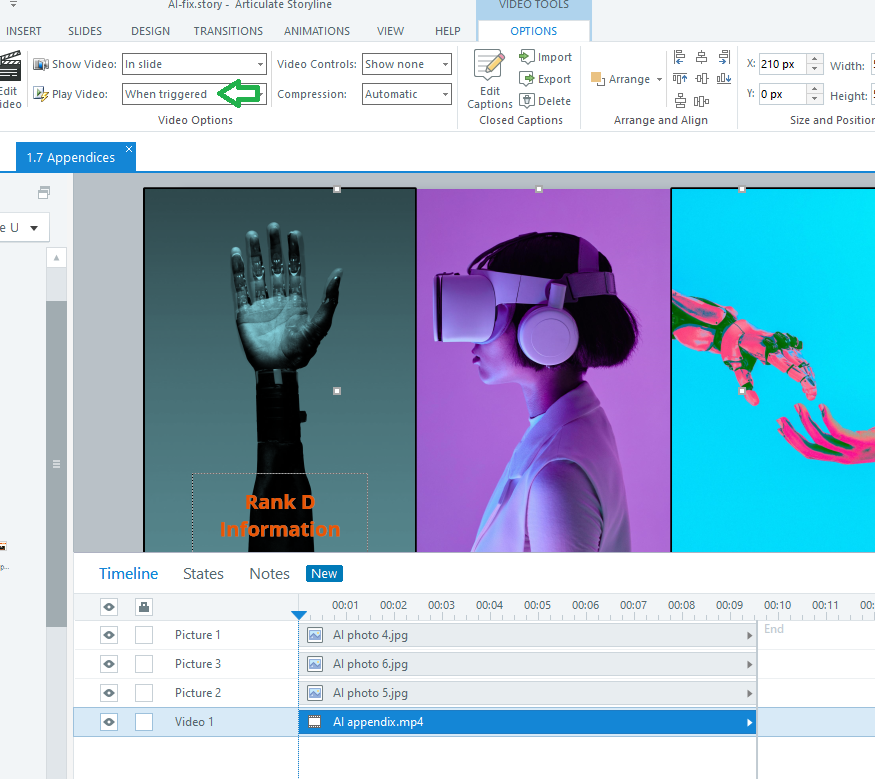Click the X position input field
This screenshot has width=875, height=779.
tap(782, 64)
